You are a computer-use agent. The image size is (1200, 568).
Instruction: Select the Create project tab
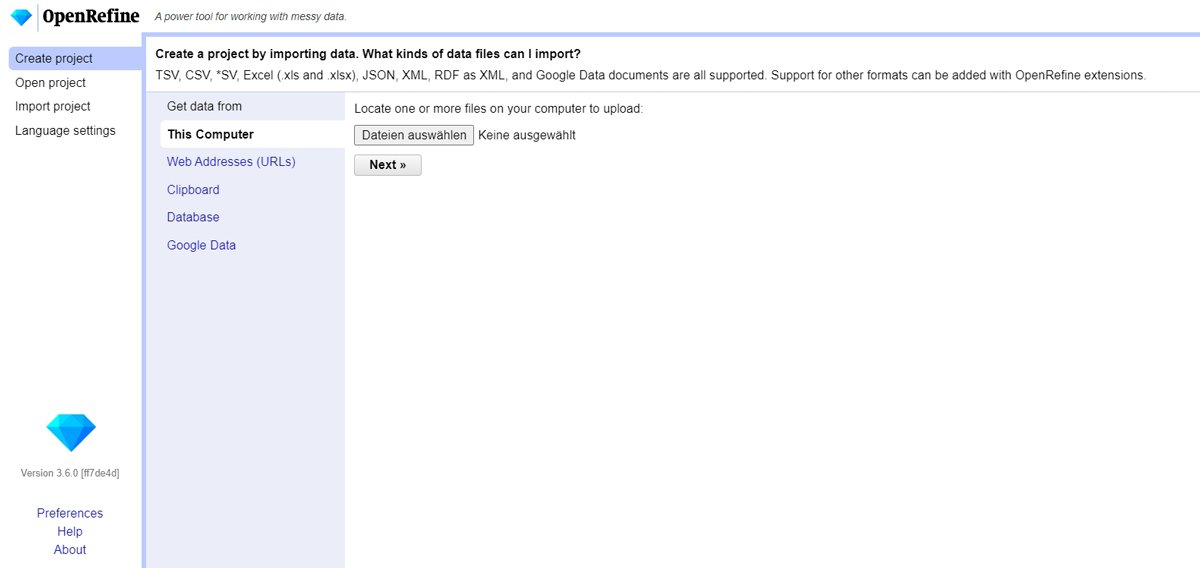(54, 59)
